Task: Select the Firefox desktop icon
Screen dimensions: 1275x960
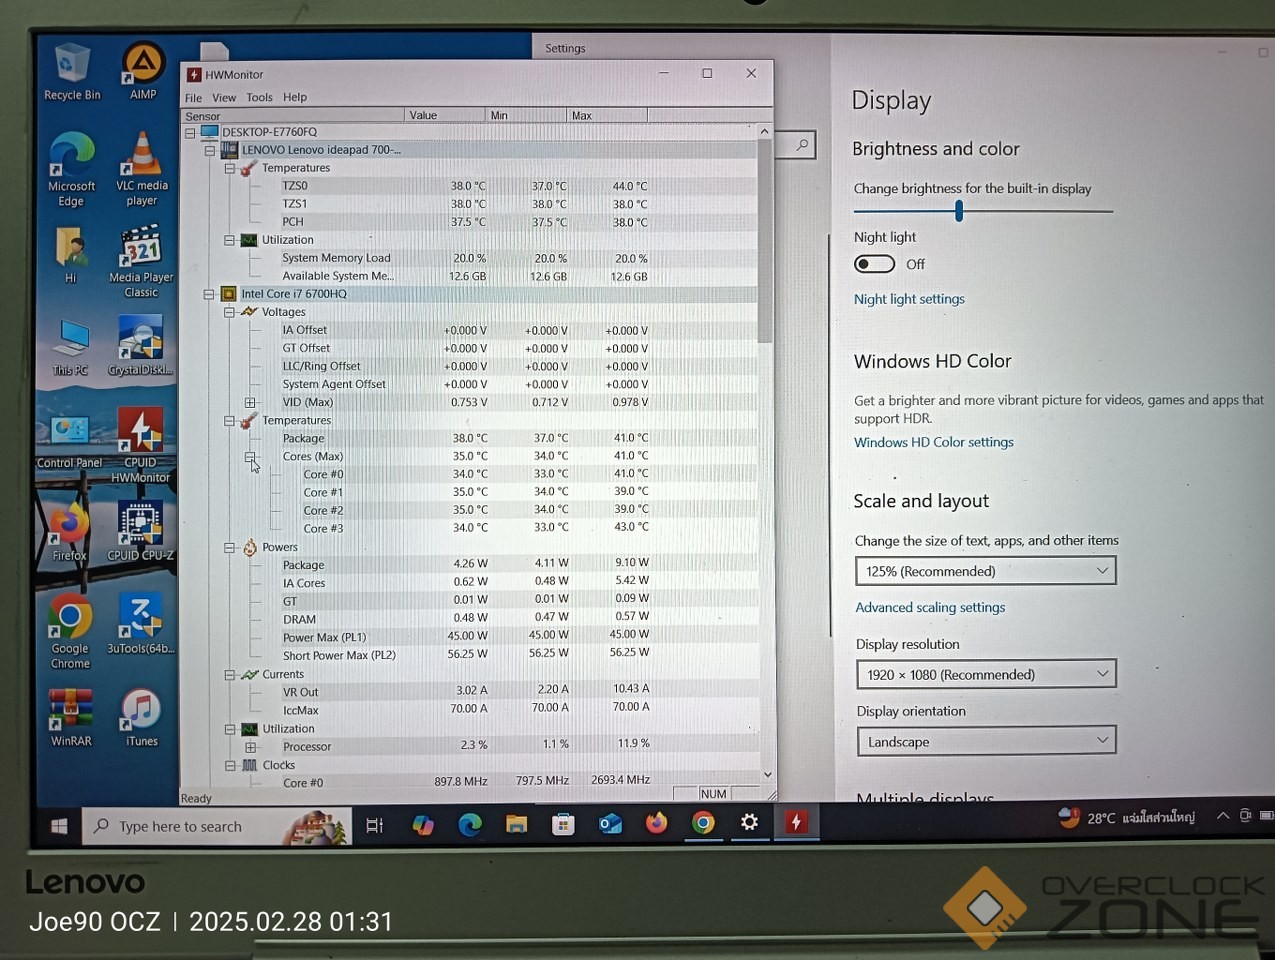Action: click(69, 532)
